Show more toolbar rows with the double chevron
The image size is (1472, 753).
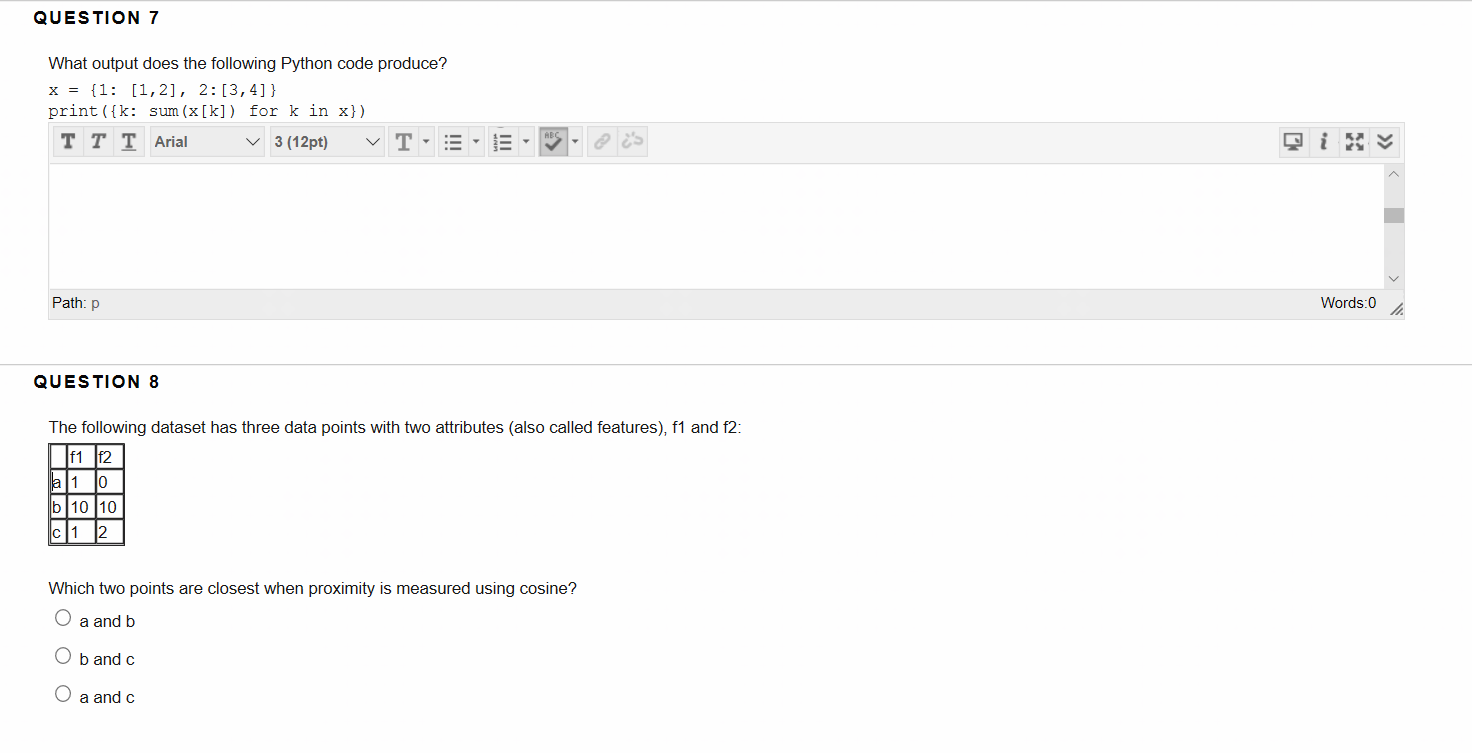pyautogui.click(x=1385, y=142)
